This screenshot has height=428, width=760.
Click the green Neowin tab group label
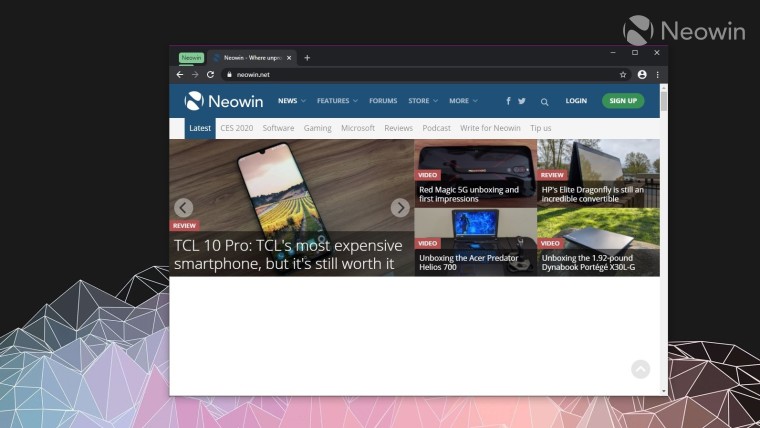pyautogui.click(x=191, y=58)
